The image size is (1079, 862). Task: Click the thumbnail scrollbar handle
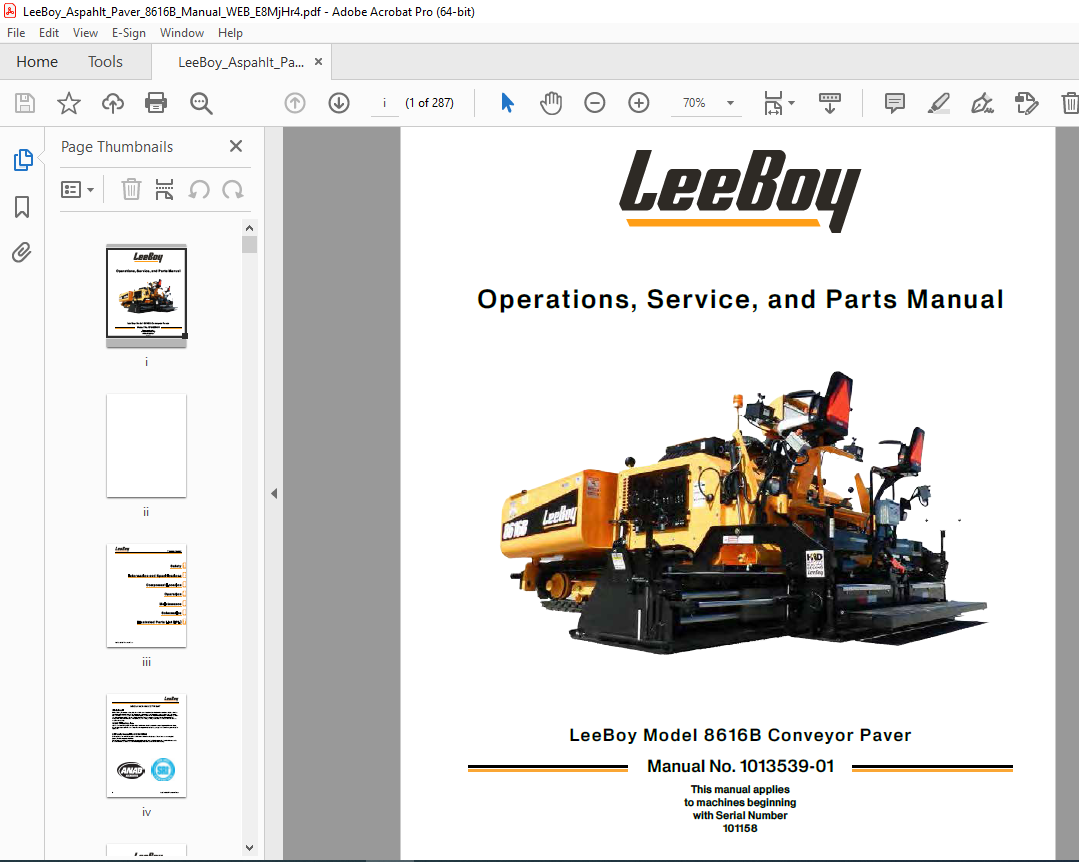pyautogui.click(x=249, y=245)
